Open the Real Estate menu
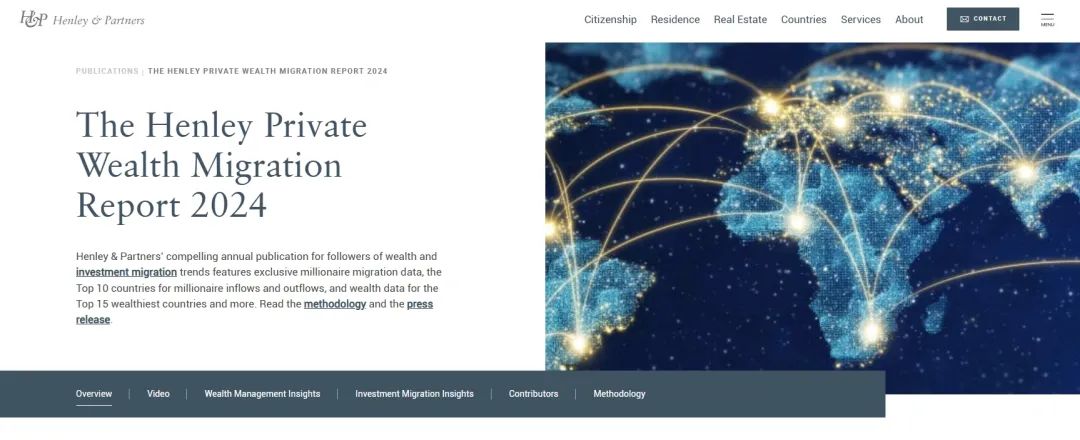Screen dimensions: 1080x440 click(x=740, y=19)
